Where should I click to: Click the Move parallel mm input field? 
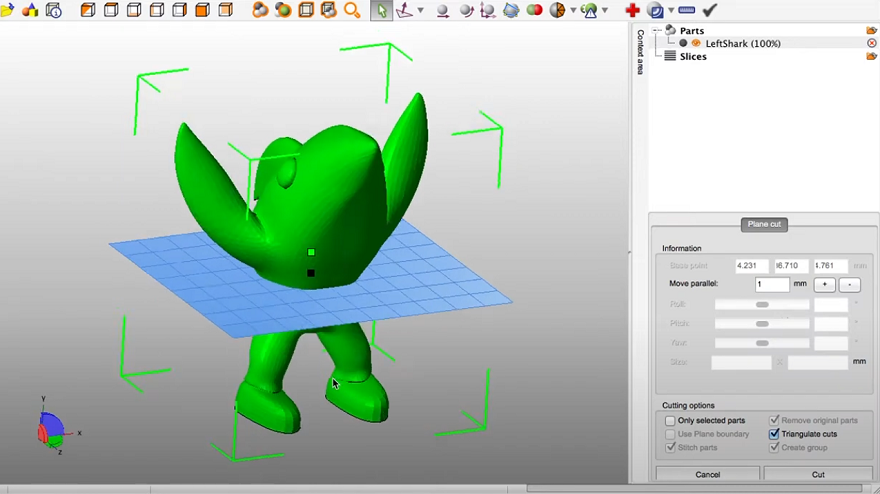pos(772,284)
